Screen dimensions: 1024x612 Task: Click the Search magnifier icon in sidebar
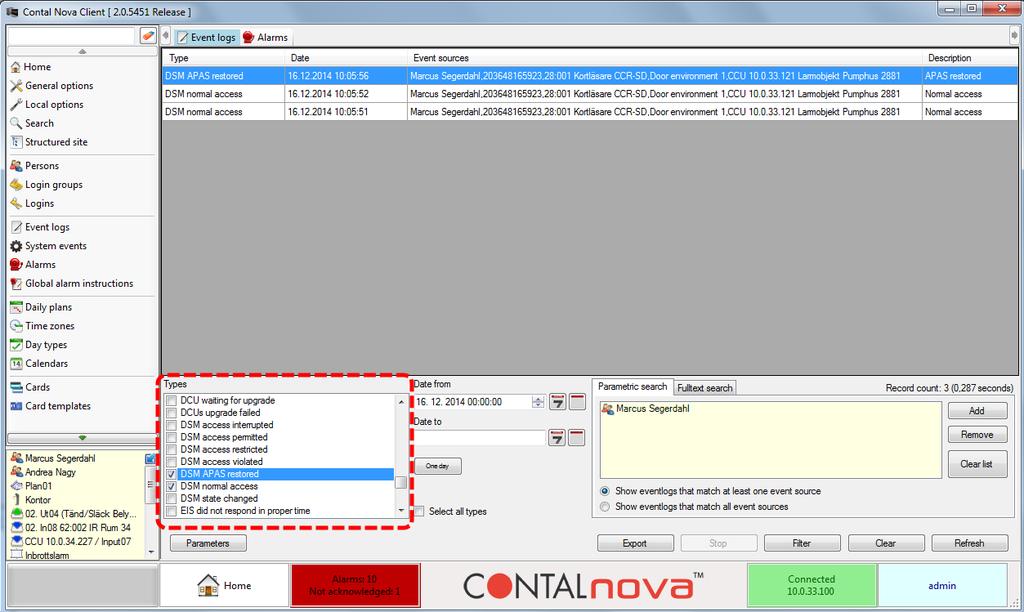[x=16, y=123]
